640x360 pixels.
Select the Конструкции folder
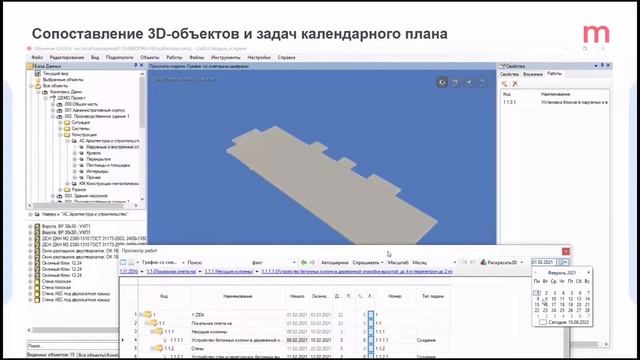pos(84,135)
